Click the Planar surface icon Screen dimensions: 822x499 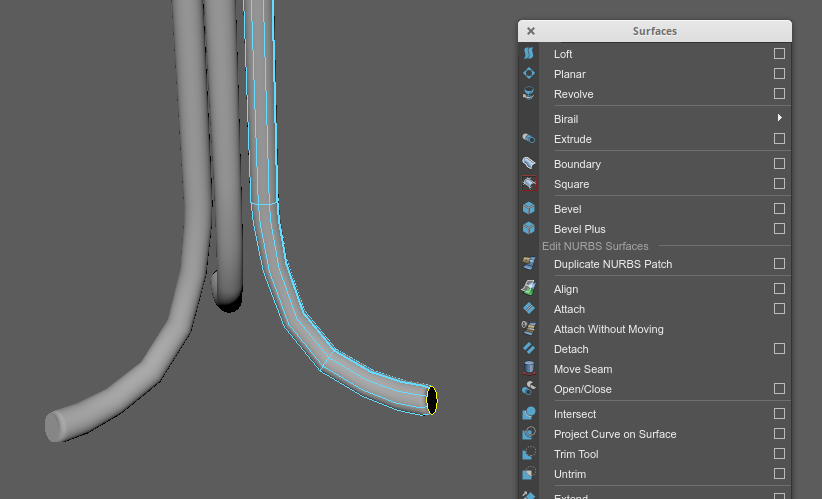[529, 74]
